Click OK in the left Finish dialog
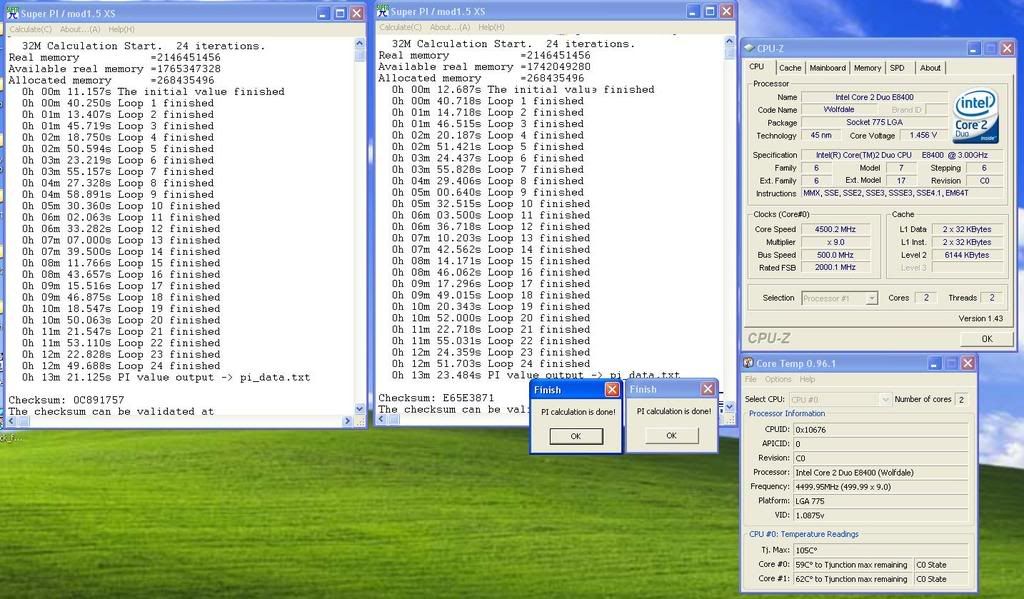 (x=575, y=436)
